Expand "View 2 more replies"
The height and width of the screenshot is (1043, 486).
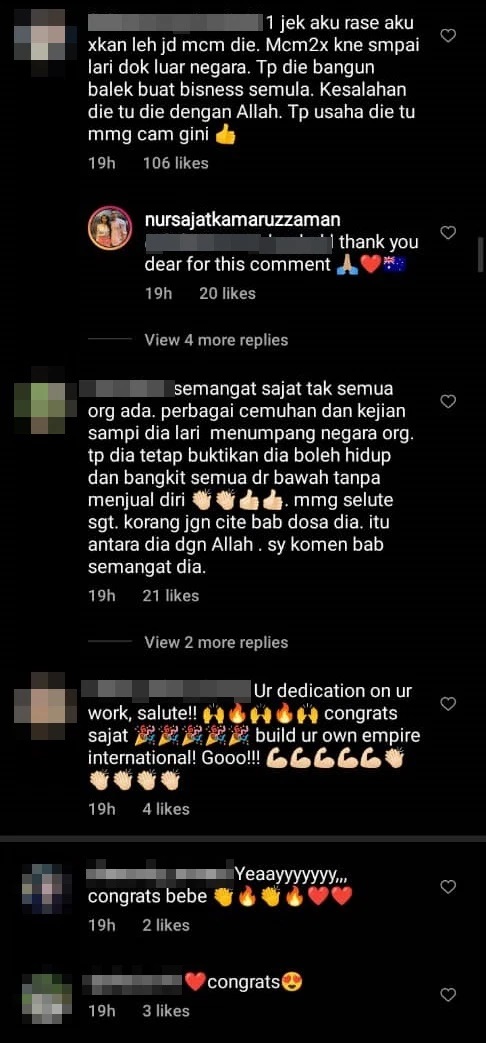tap(216, 643)
